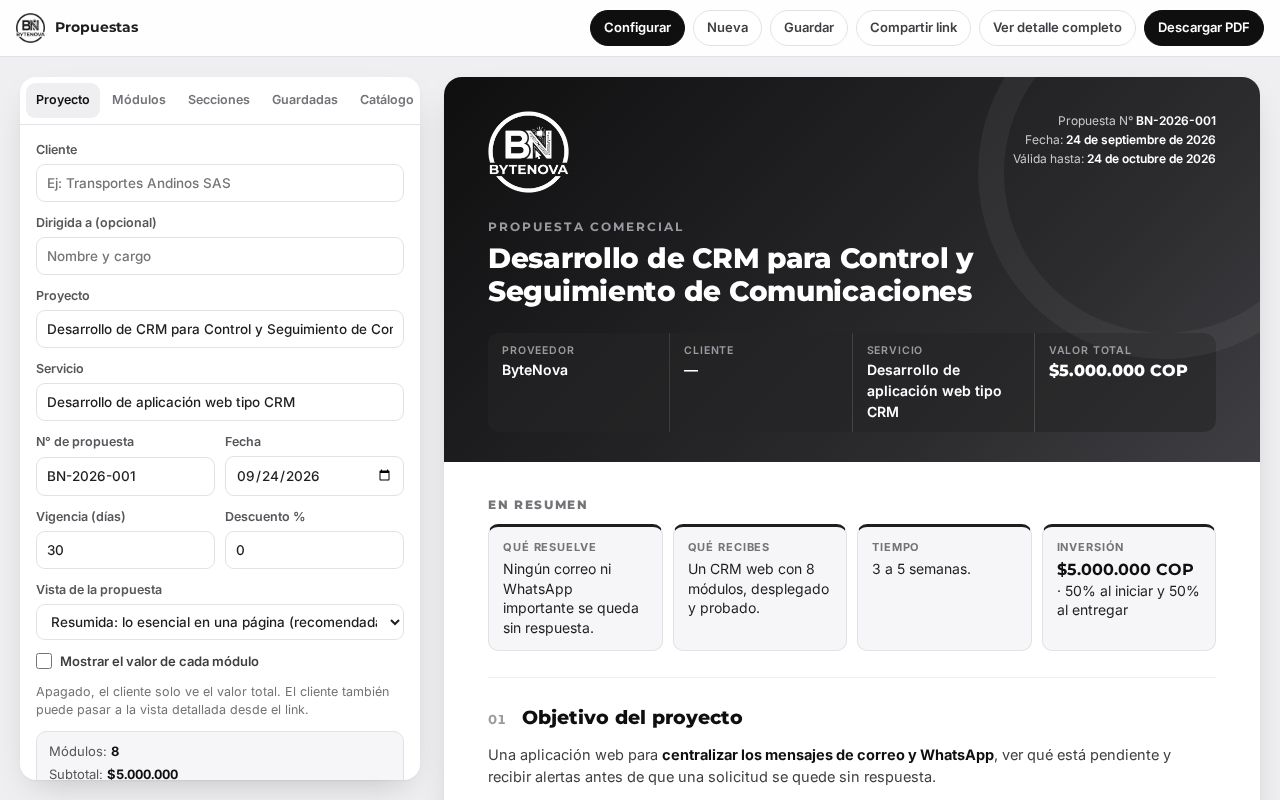This screenshot has width=1280, height=800.
Task: Edit the Proyecto name field
Action: (220, 329)
